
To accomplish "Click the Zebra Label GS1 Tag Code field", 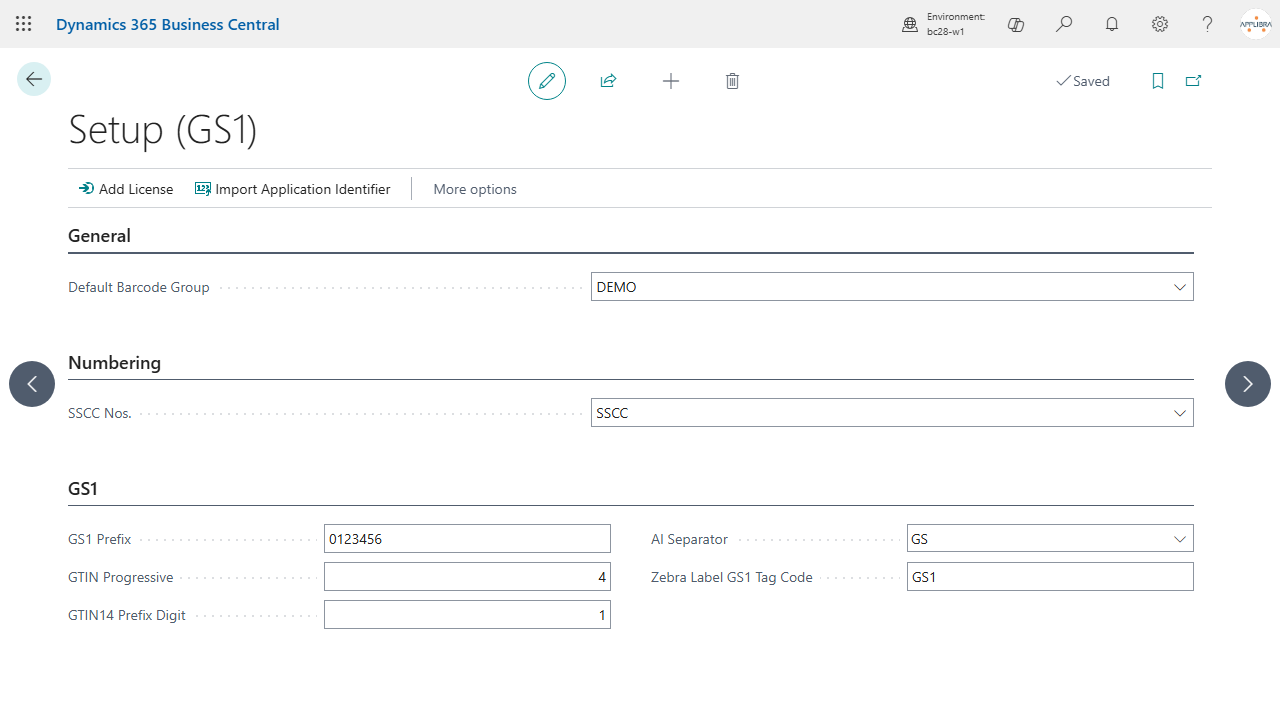I will point(1050,577).
